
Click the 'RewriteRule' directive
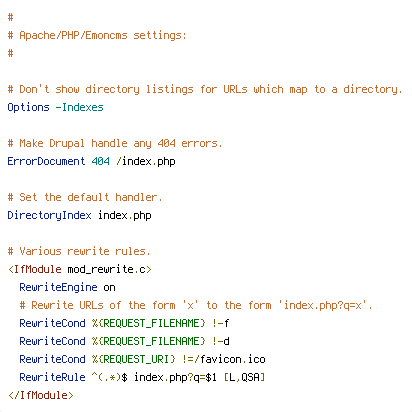[53, 377]
